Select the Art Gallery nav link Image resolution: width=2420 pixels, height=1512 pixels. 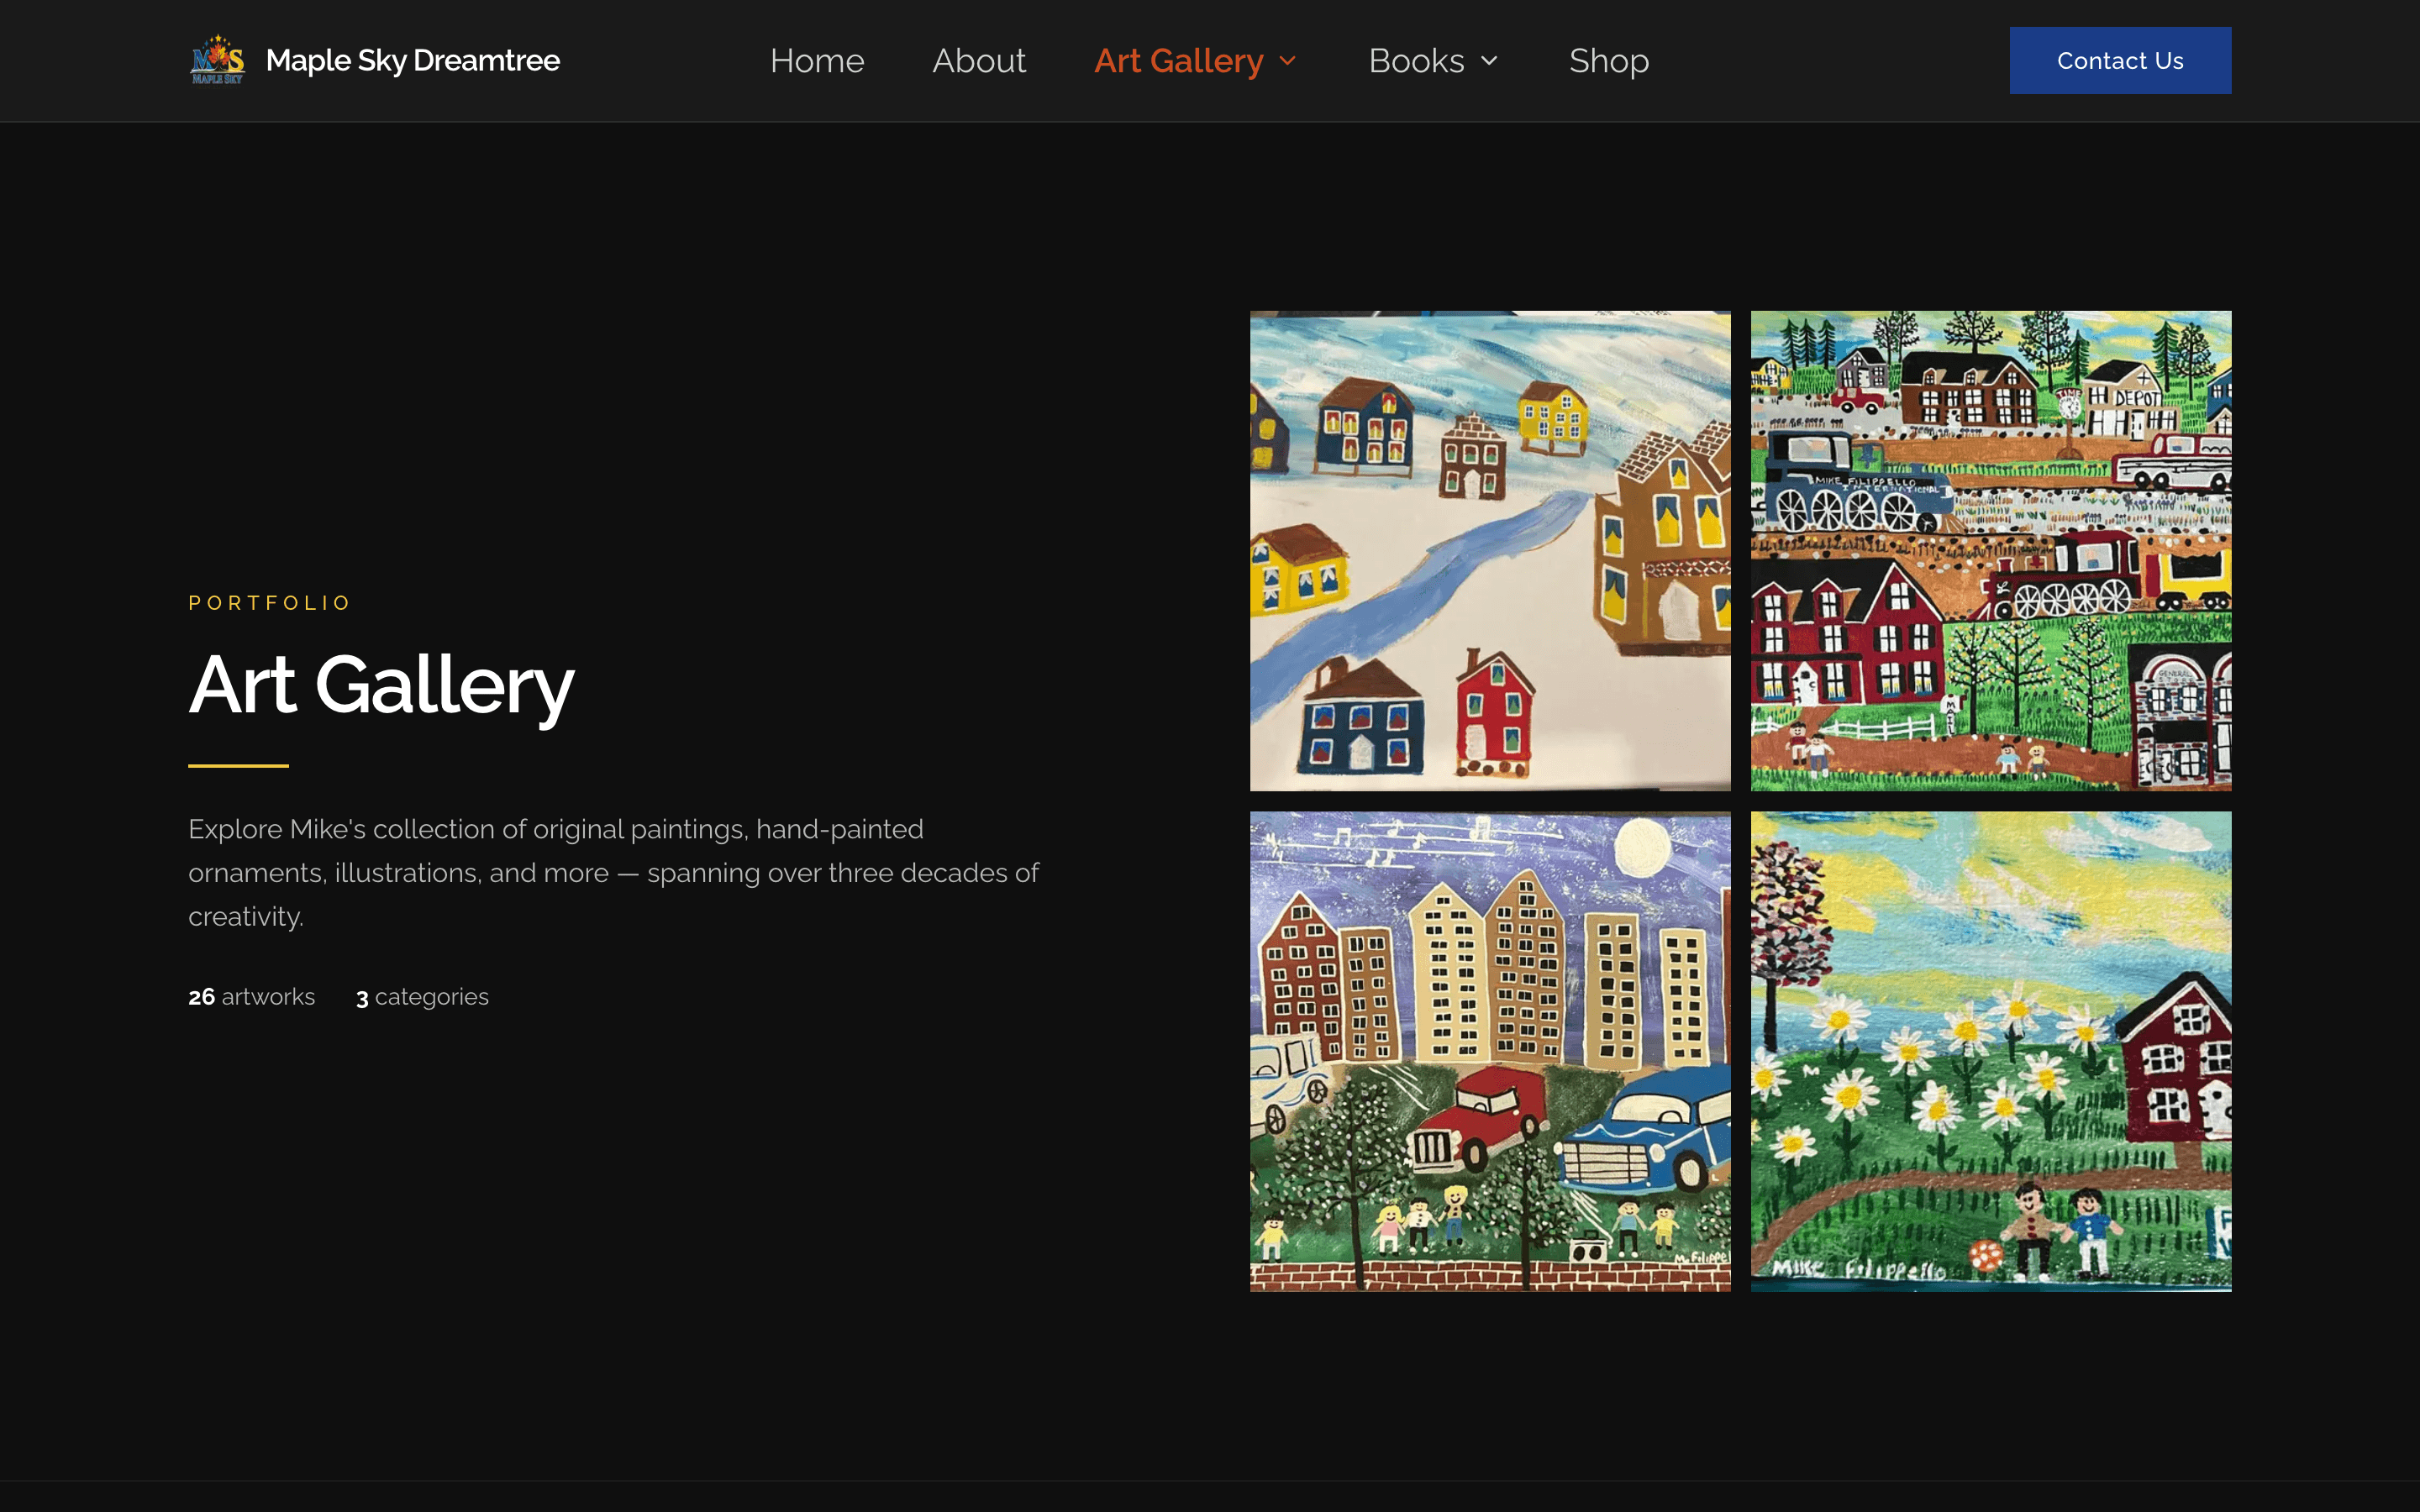1178,61
